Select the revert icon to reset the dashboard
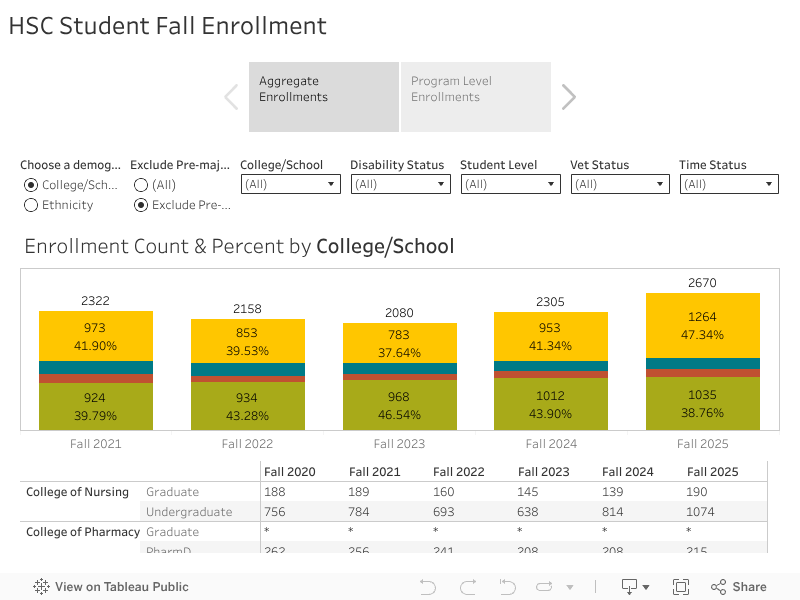This screenshot has height=600, width=800. pos(507,587)
